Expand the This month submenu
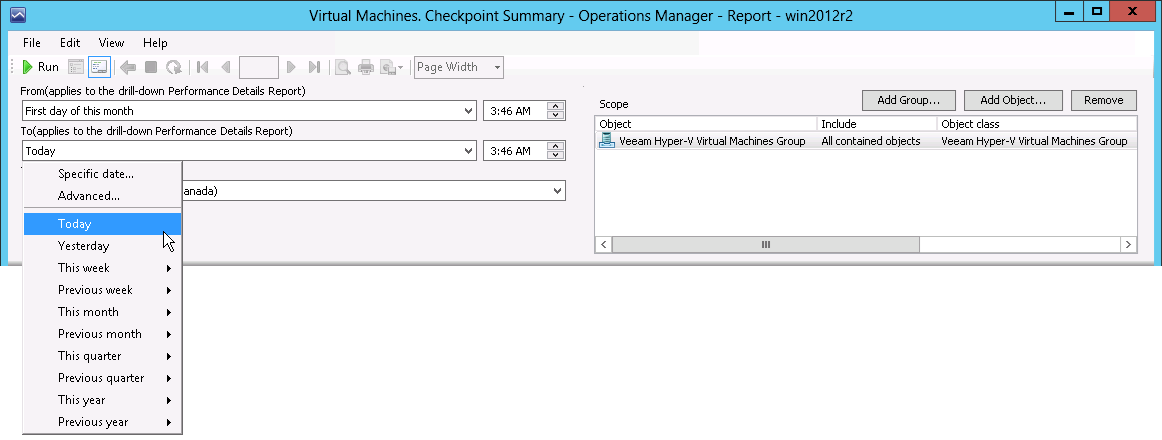The height and width of the screenshot is (440, 1162). pyautogui.click(x=102, y=312)
